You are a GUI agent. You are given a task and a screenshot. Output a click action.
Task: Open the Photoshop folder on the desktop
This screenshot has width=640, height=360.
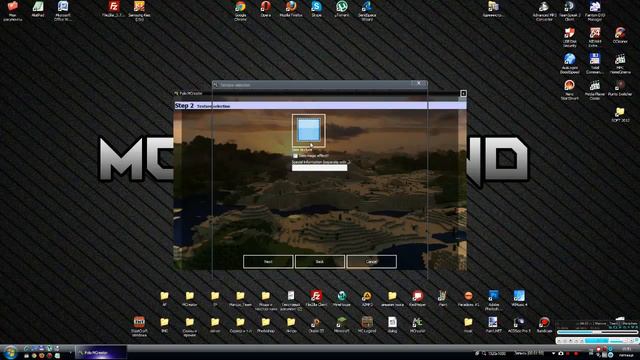(265, 325)
